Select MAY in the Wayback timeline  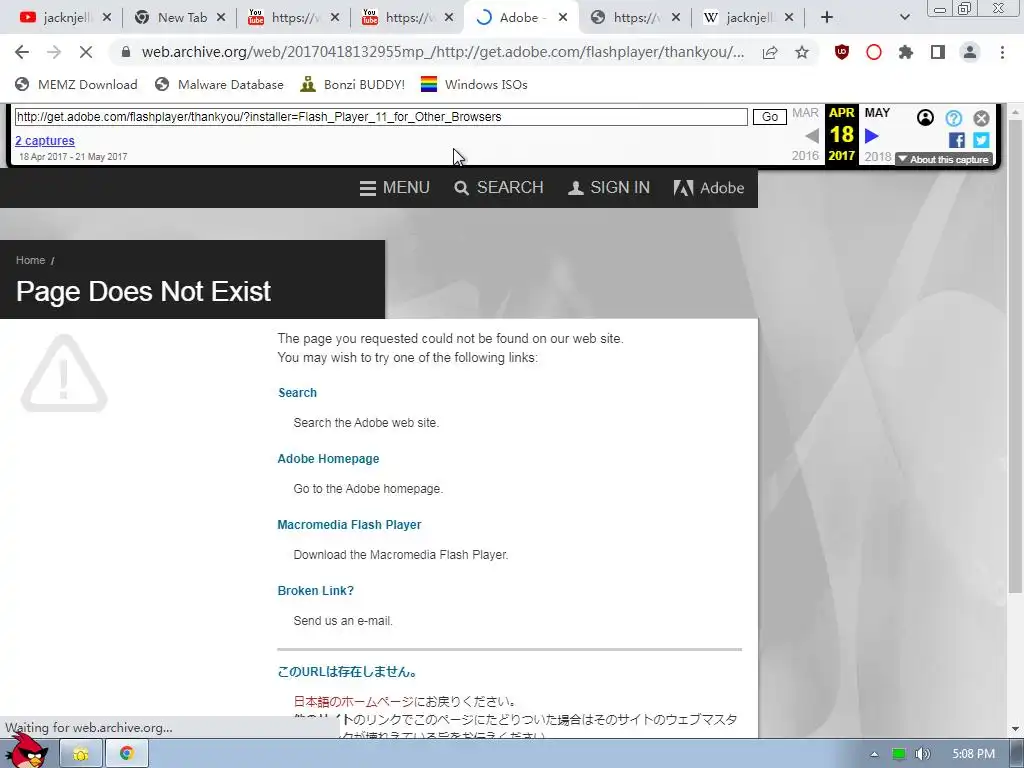tap(877, 113)
